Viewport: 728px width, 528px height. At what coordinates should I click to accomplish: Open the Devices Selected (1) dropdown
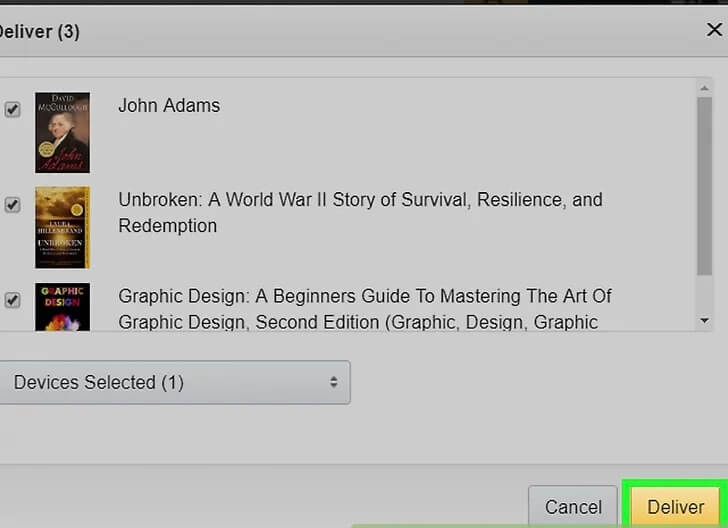point(170,382)
